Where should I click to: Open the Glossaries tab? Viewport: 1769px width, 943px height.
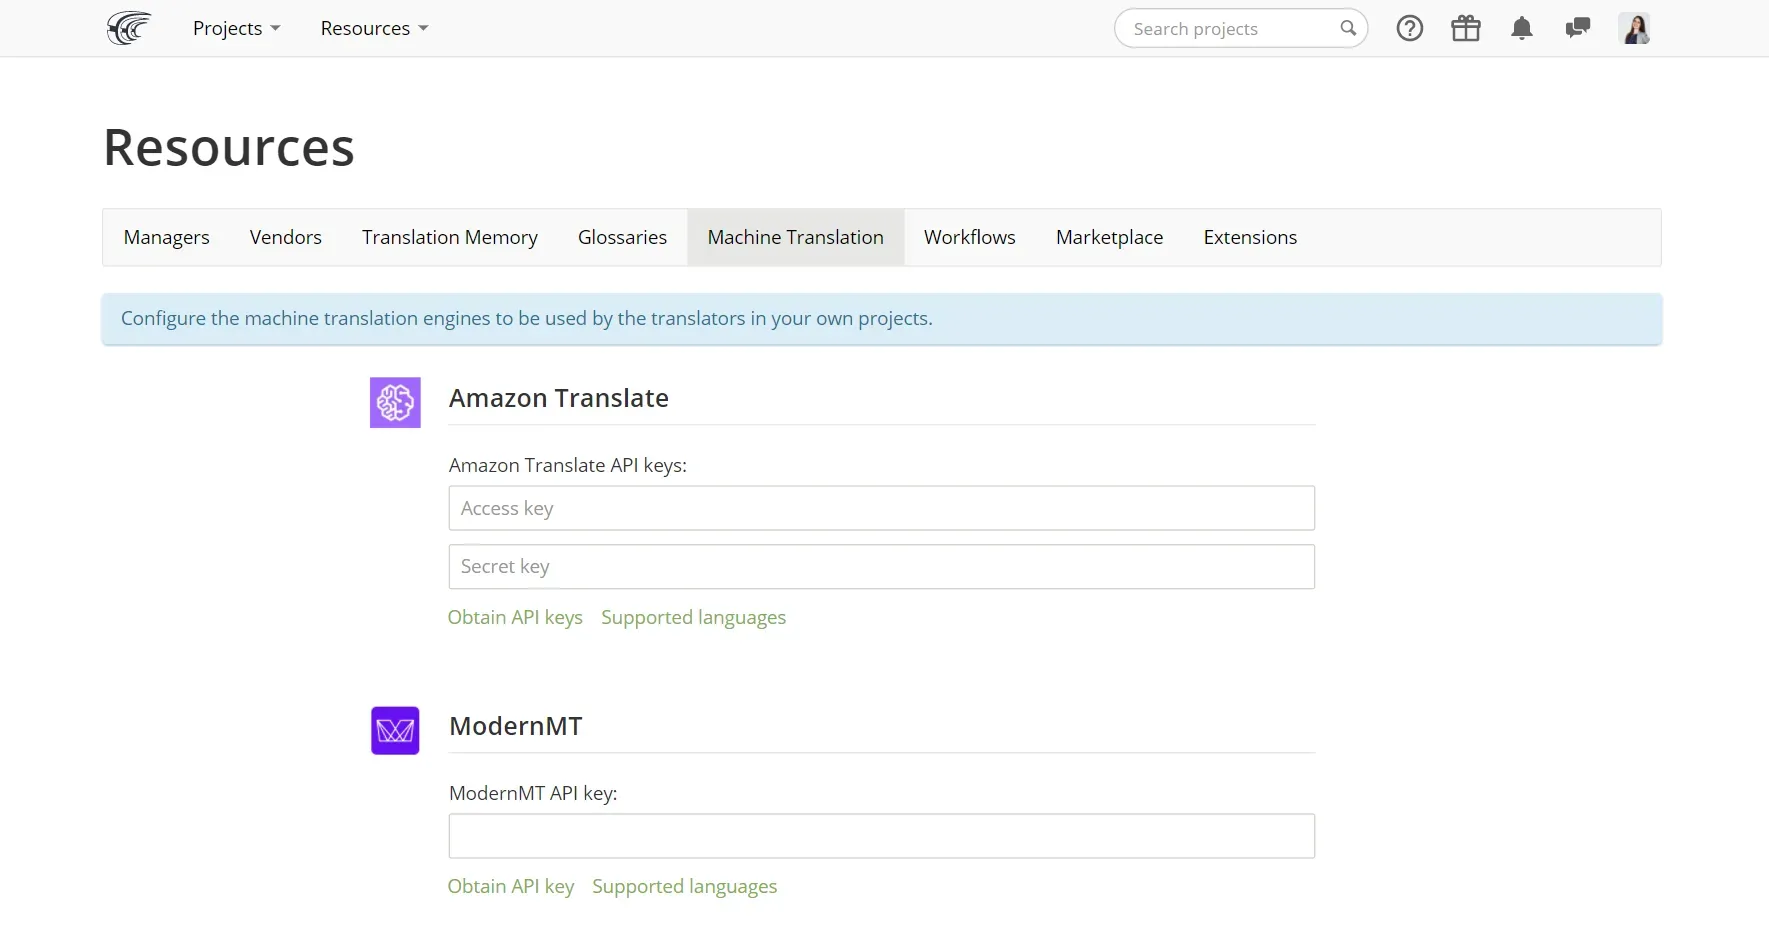(622, 238)
